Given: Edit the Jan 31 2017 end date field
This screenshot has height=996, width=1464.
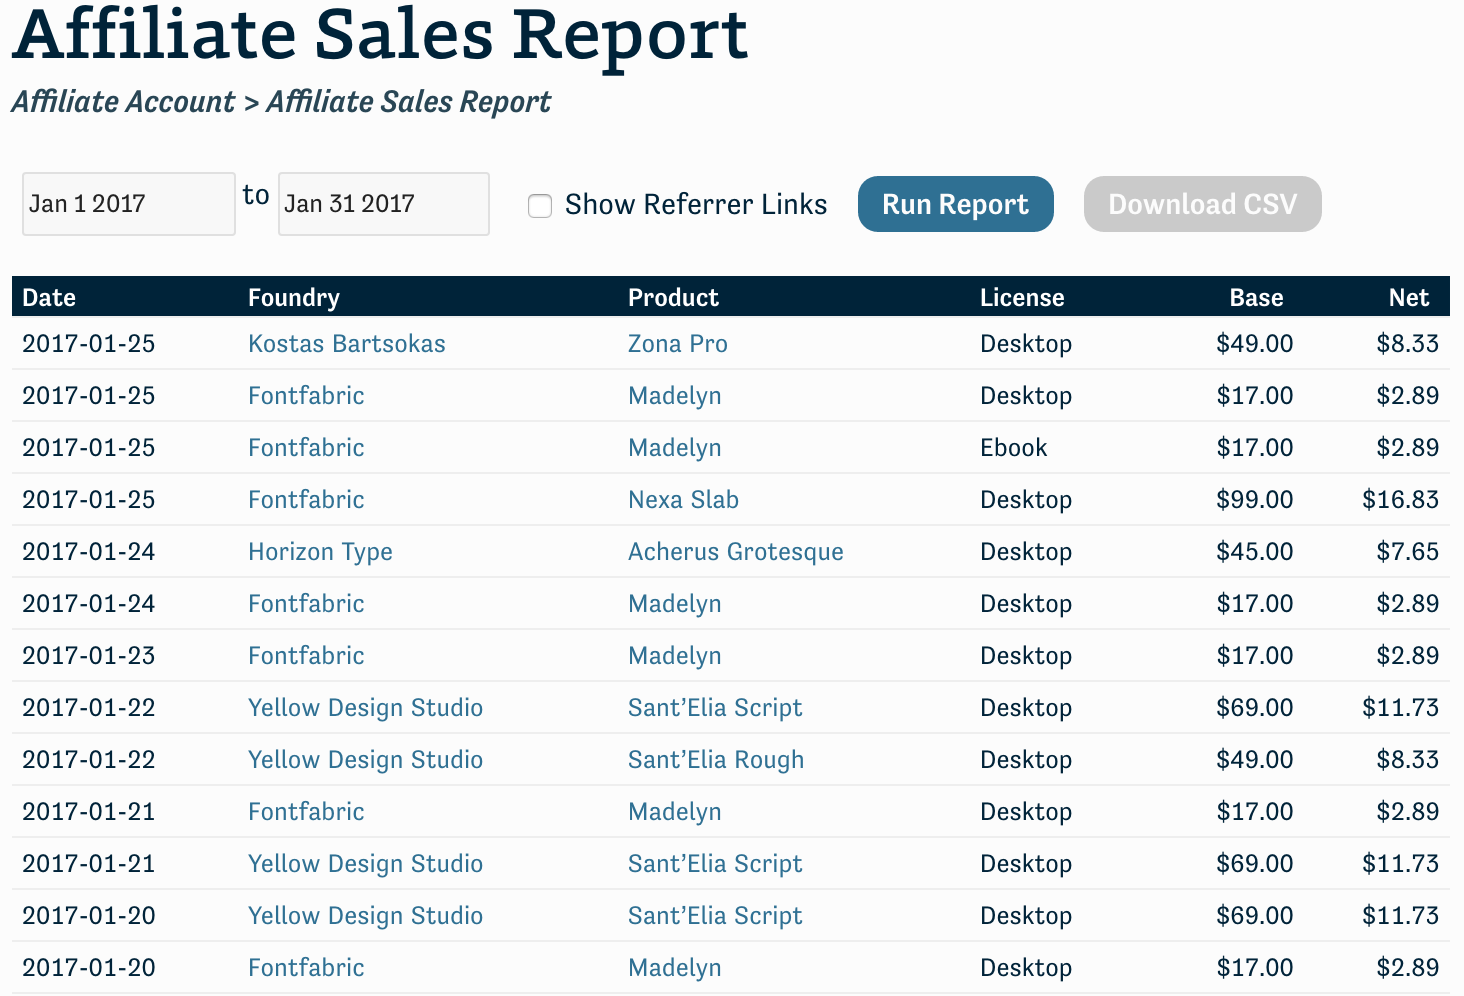Looking at the screenshot, I should [384, 204].
